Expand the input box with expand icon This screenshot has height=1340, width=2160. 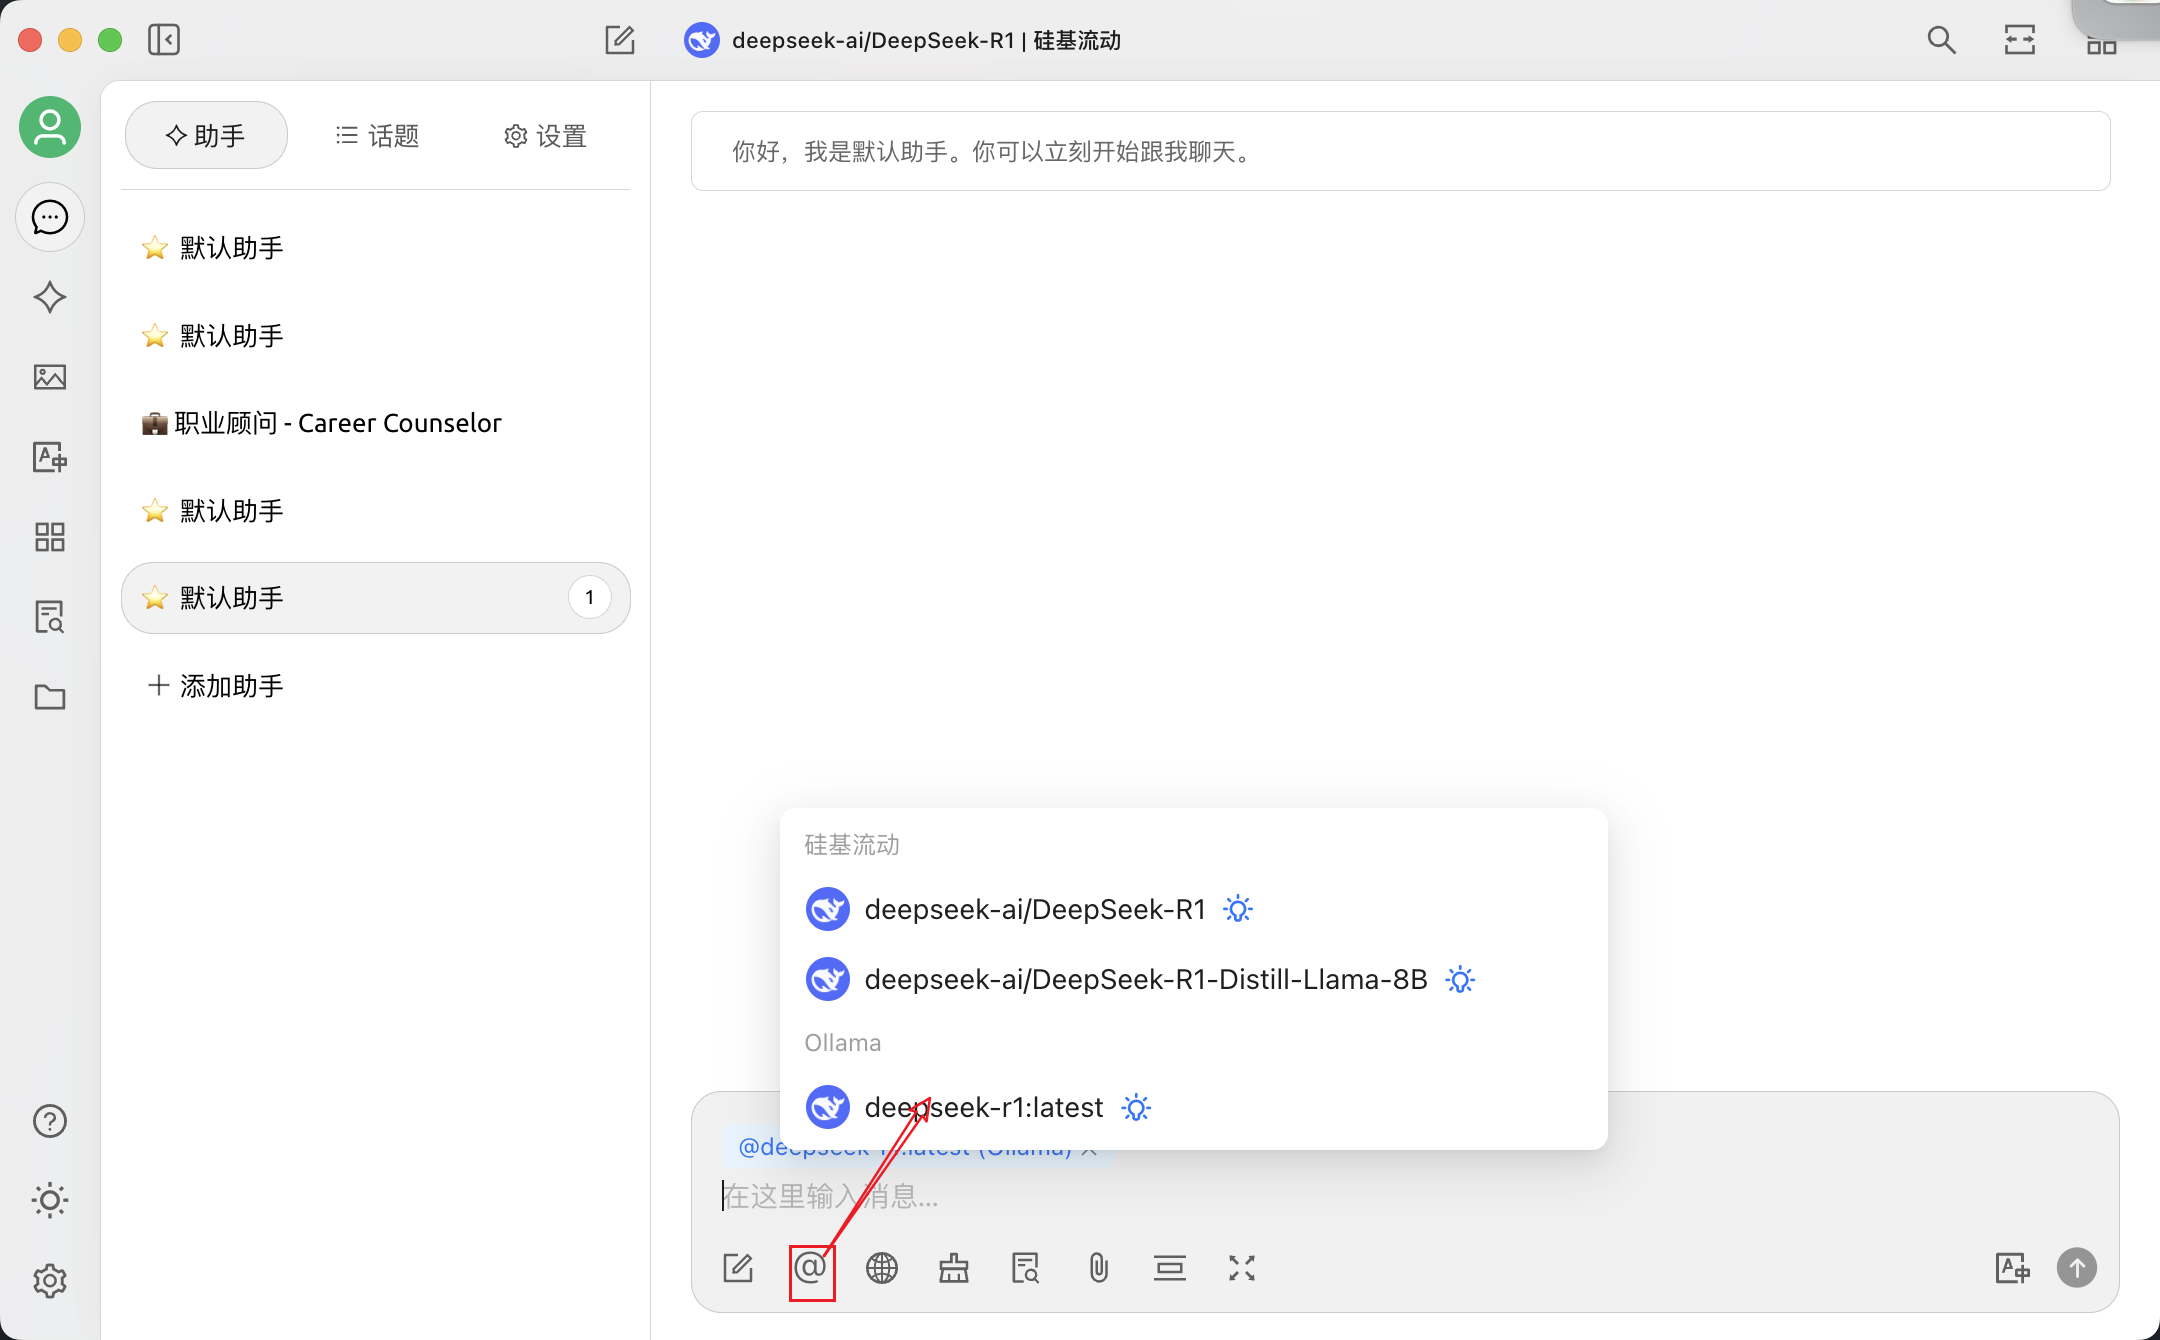[x=1242, y=1268]
